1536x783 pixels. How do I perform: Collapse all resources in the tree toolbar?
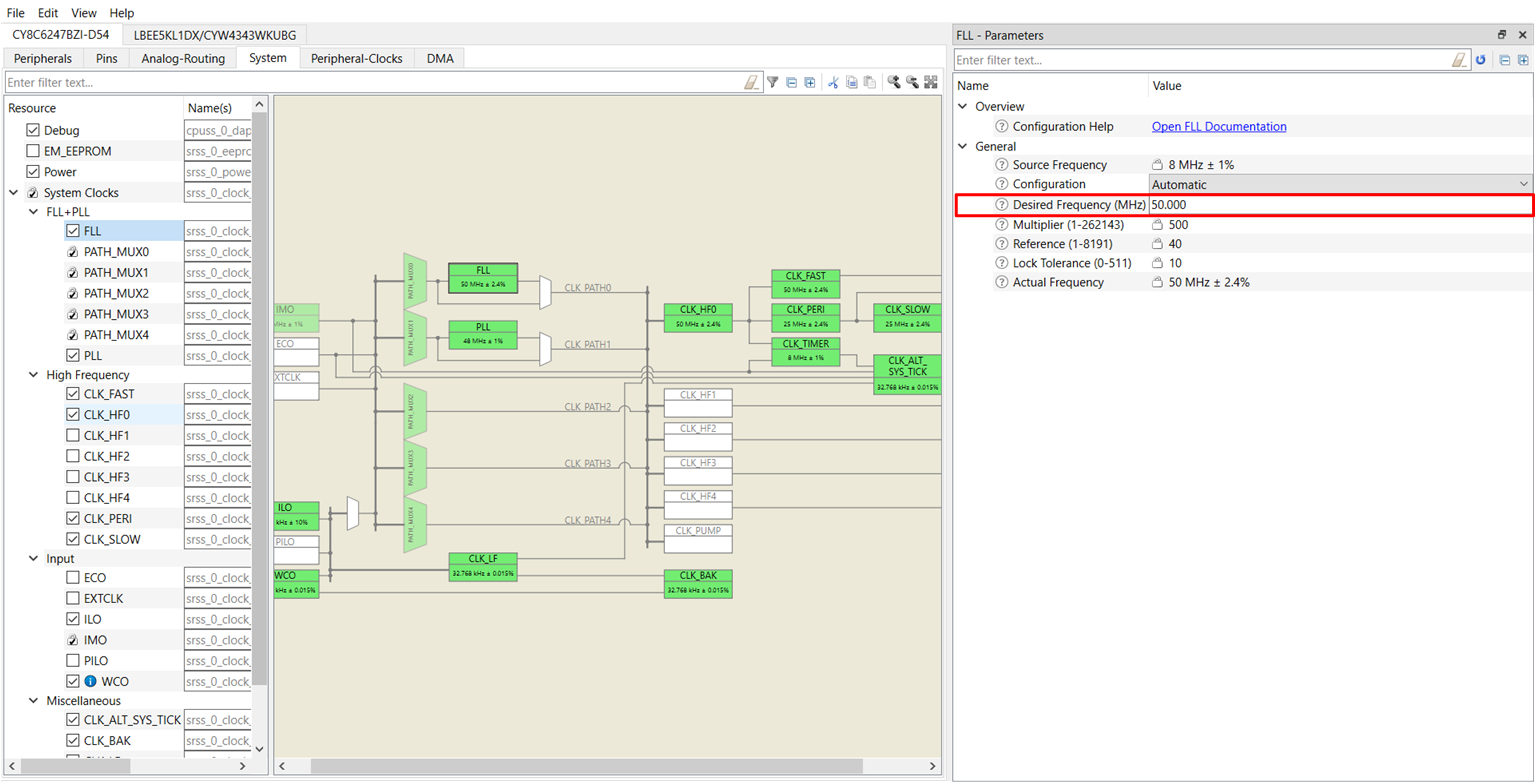point(791,82)
